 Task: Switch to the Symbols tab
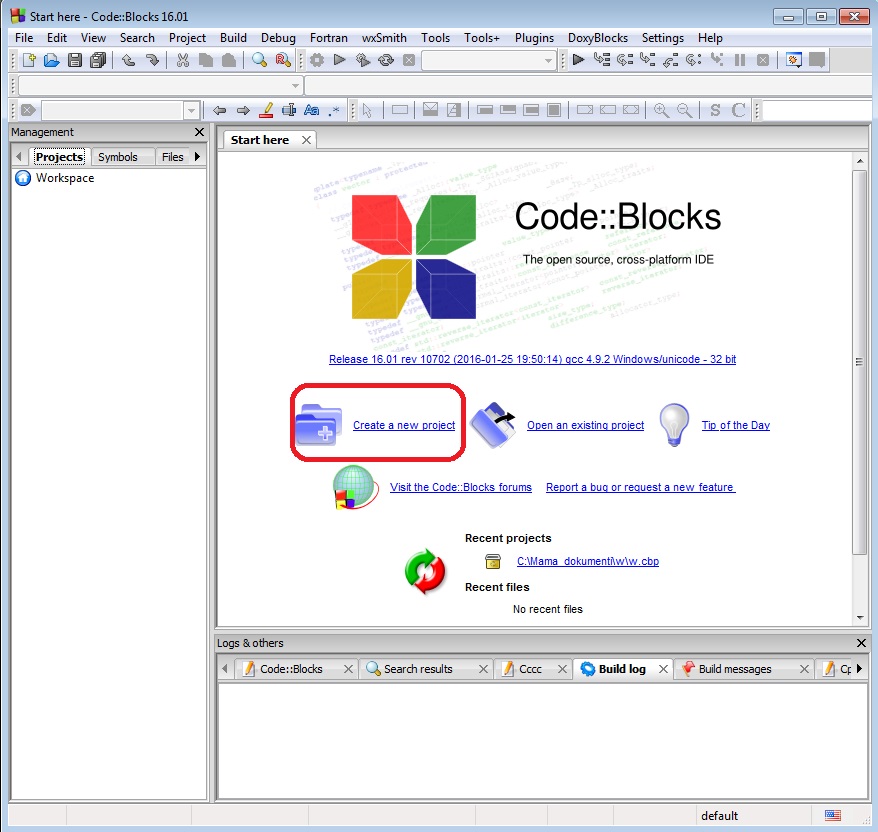pos(118,157)
